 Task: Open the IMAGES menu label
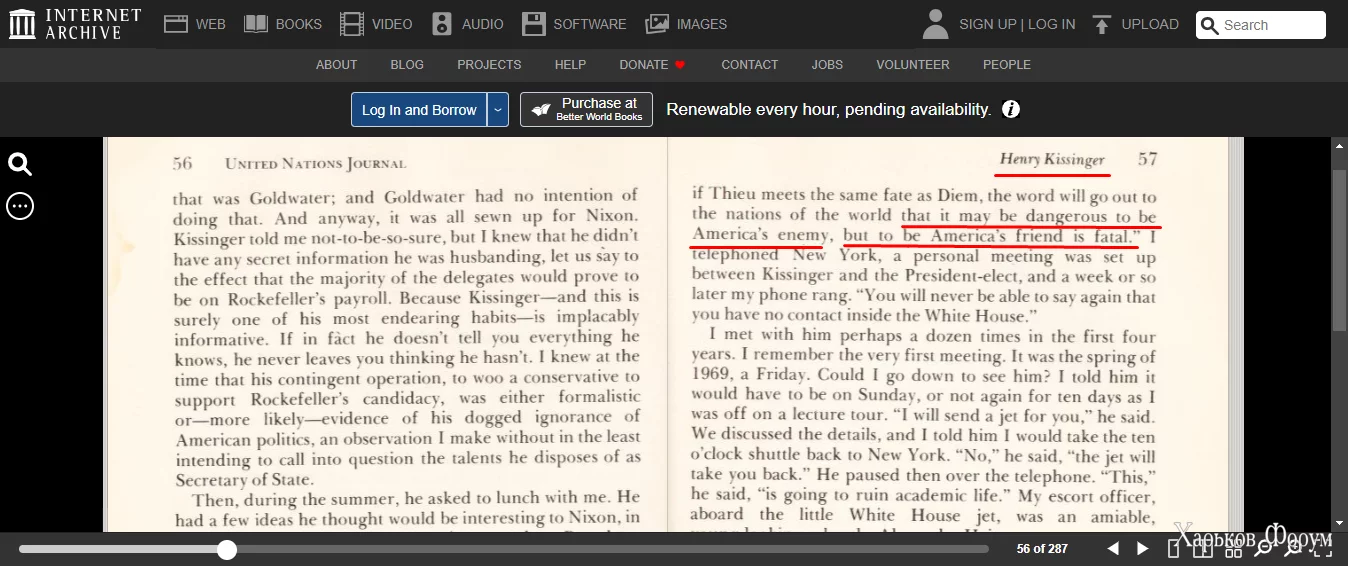pyautogui.click(x=702, y=24)
